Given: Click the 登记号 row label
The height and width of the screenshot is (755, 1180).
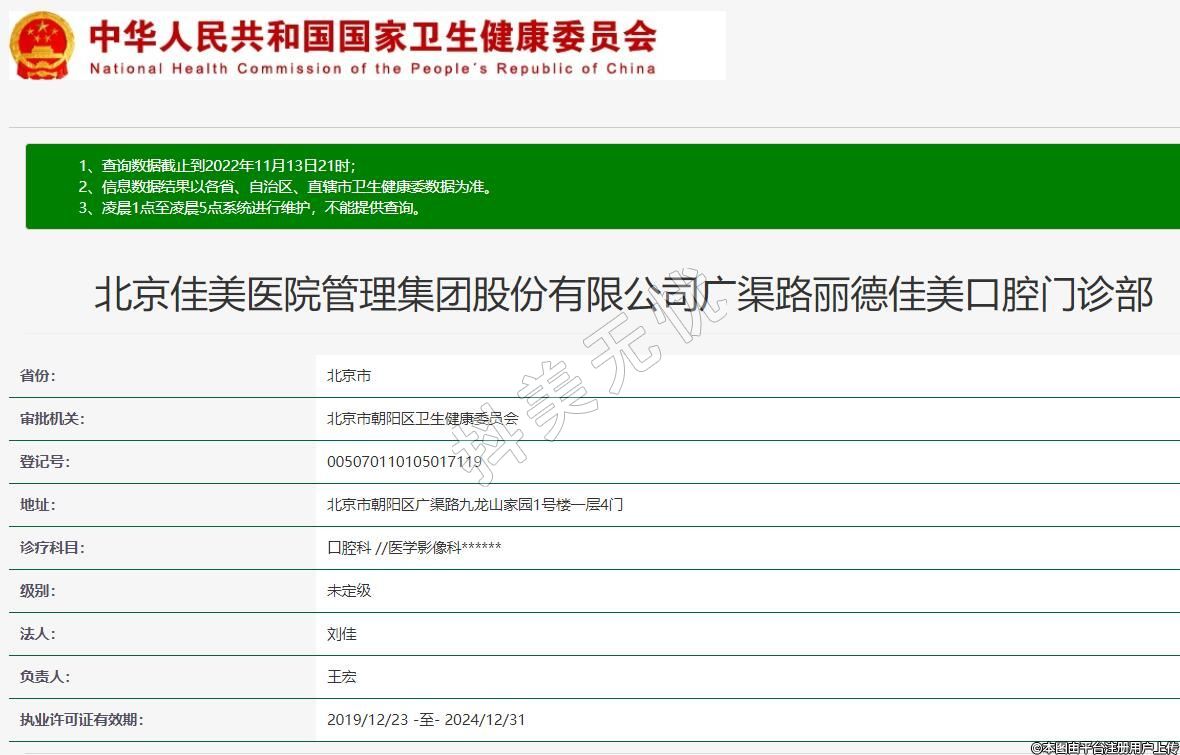Looking at the screenshot, I should click(x=45, y=462).
